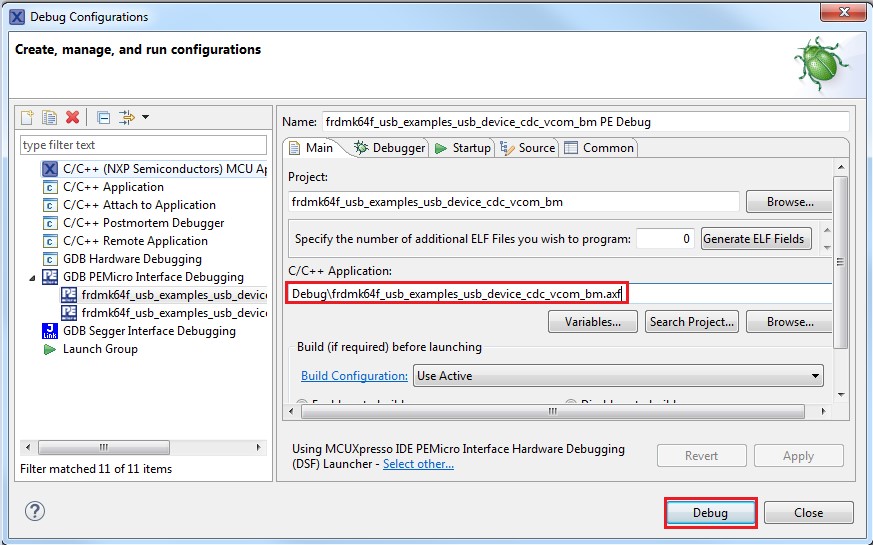The height and width of the screenshot is (545, 873).
Task: Click the Name text field
Action: tap(585, 122)
